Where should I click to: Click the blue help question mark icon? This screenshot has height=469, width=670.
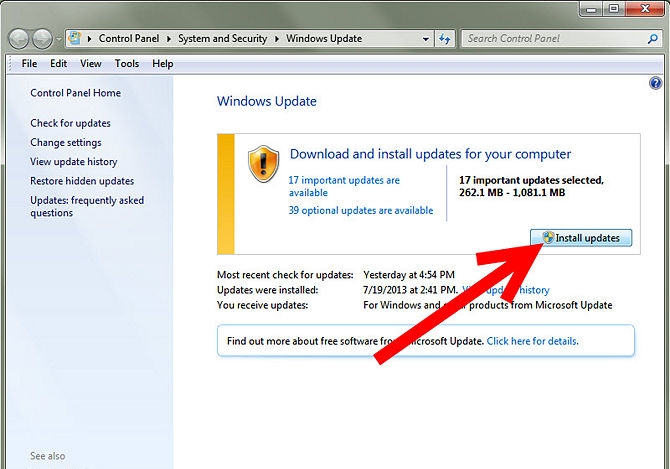coord(655,83)
